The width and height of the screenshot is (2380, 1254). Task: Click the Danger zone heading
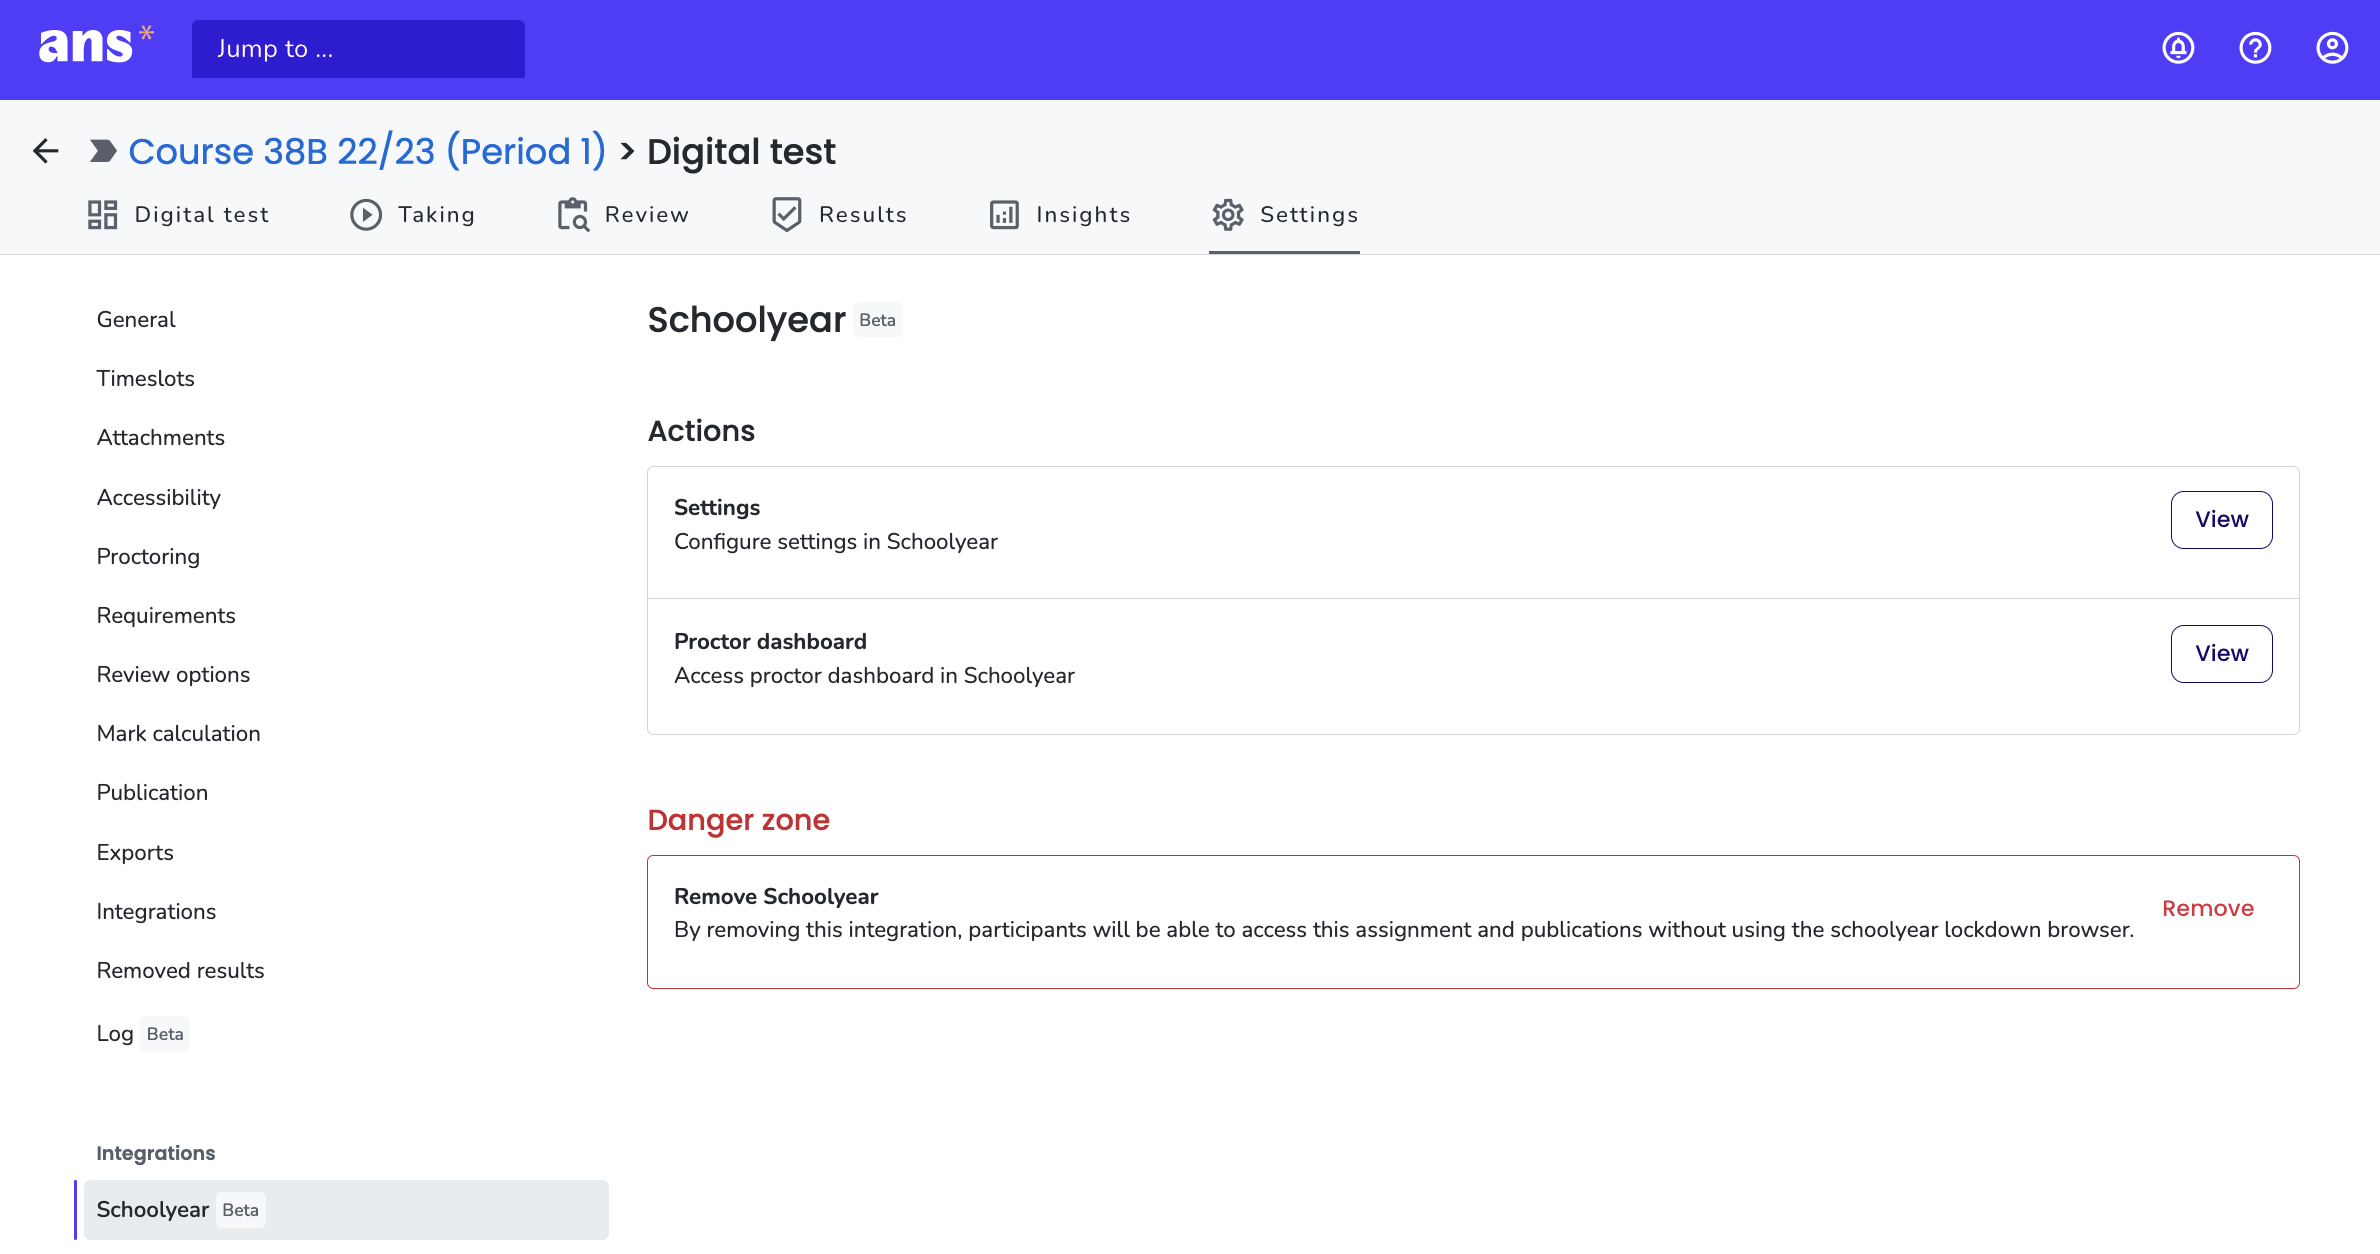point(738,820)
